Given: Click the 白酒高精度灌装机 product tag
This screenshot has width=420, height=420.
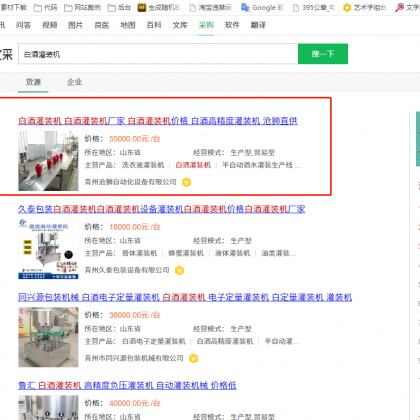Looking at the screenshot, I should 225,342.
